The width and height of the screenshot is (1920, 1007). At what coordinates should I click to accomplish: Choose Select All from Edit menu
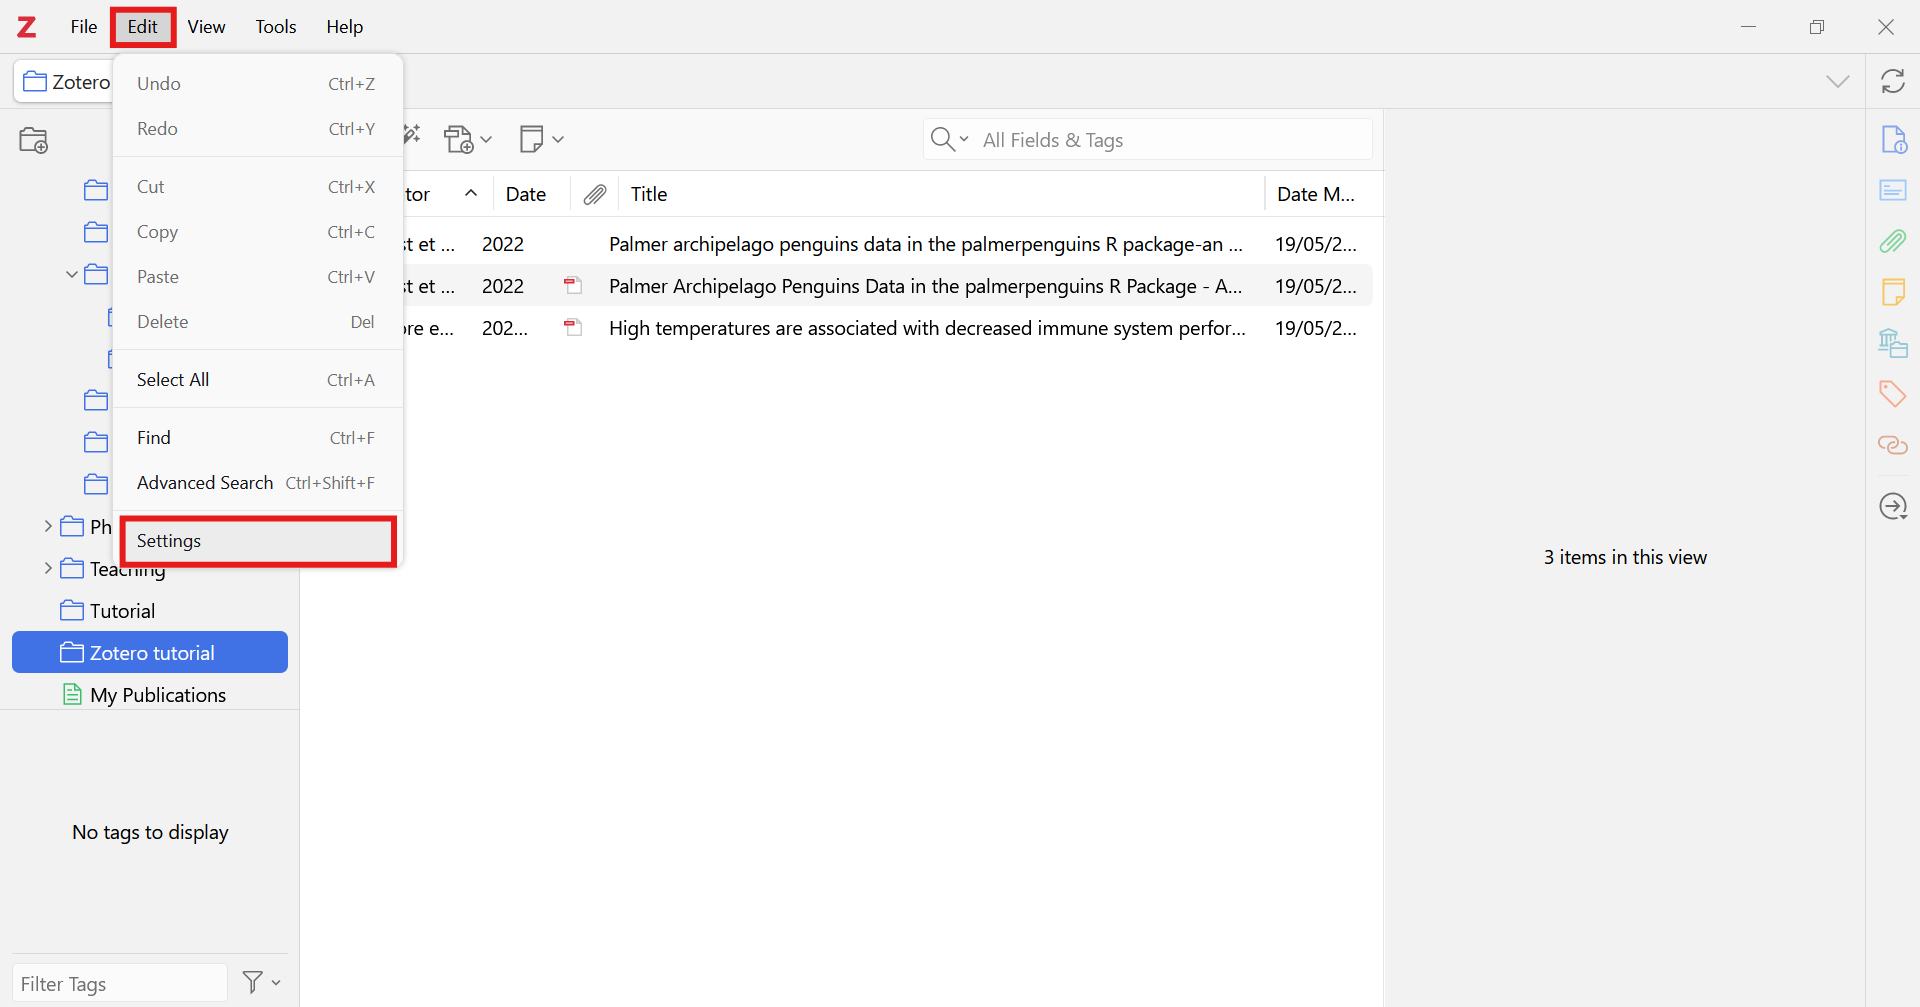coord(258,380)
